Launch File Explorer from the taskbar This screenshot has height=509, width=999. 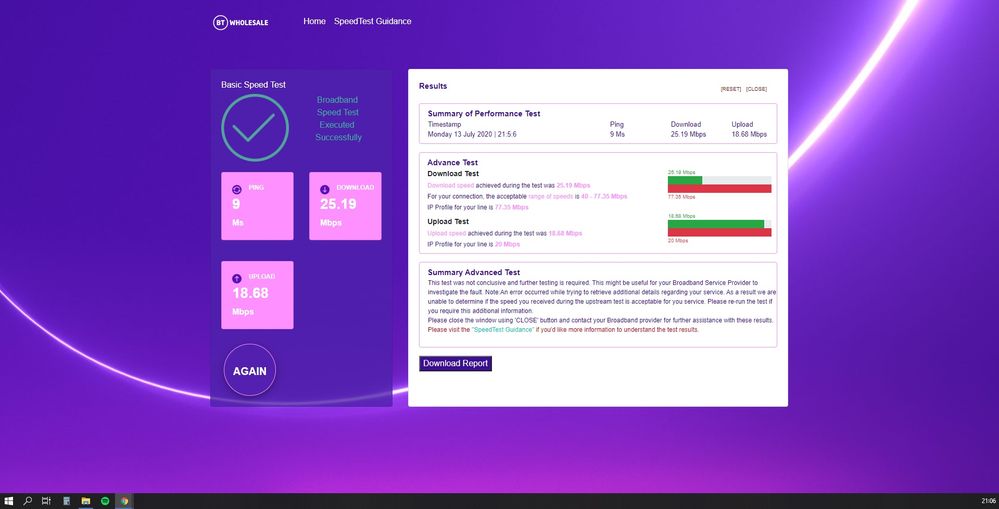click(86, 500)
